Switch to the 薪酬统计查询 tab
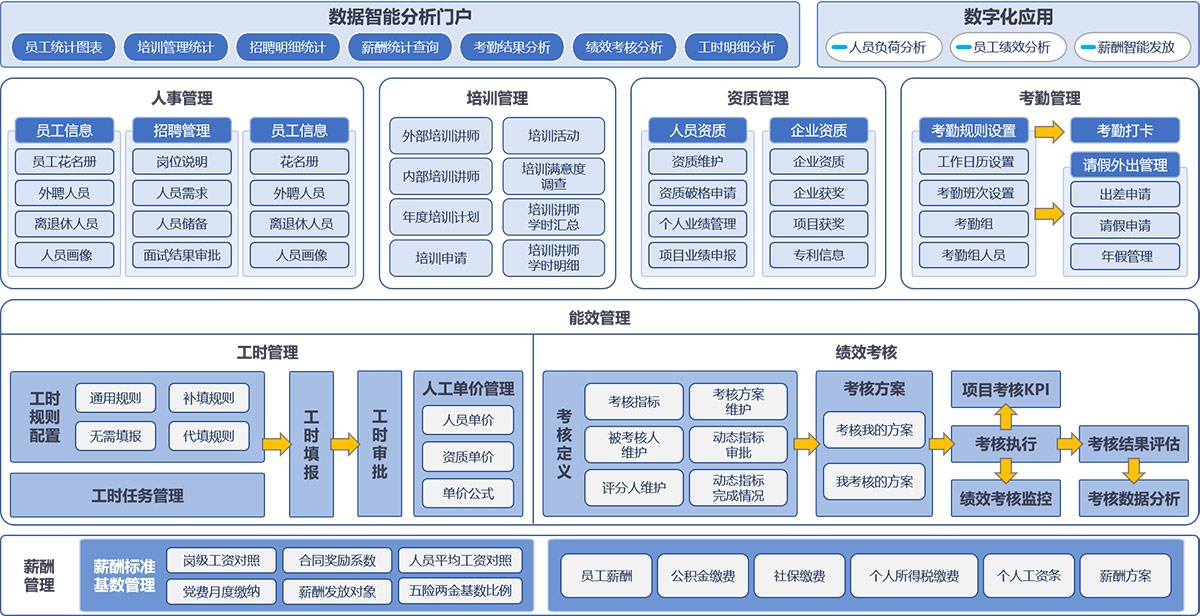The image size is (1200, 616). [400, 47]
